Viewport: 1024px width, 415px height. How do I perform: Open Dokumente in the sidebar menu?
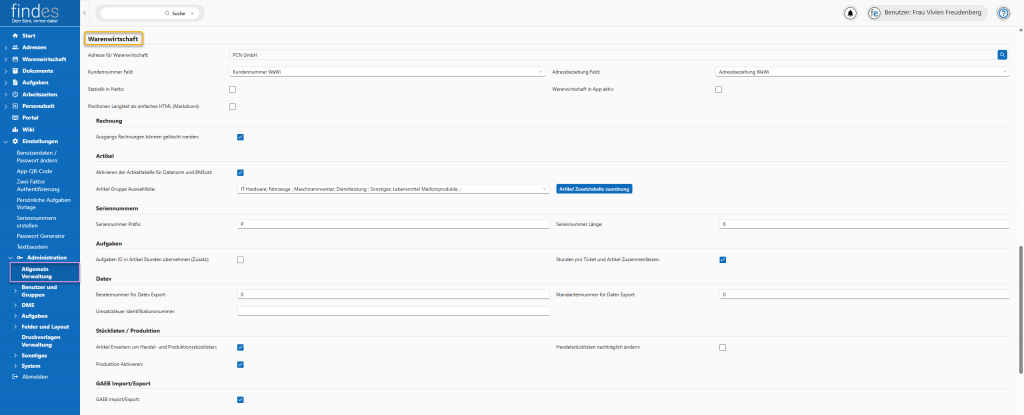[x=38, y=71]
